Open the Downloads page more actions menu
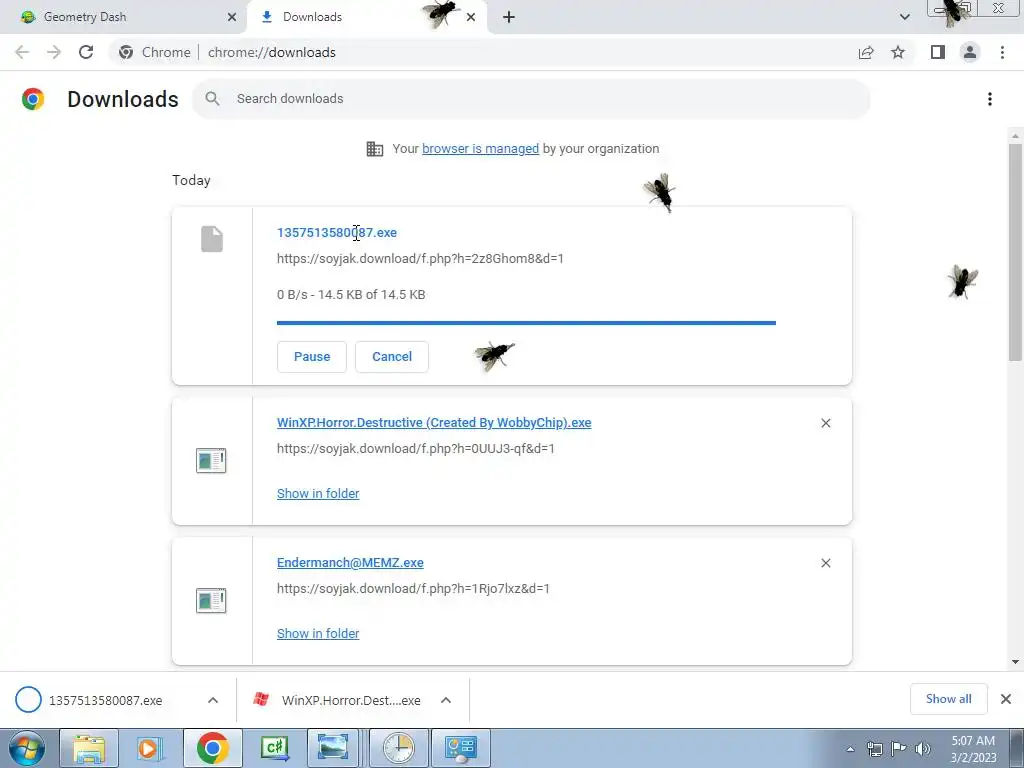1024x768 pixels. tap(990, 99)
